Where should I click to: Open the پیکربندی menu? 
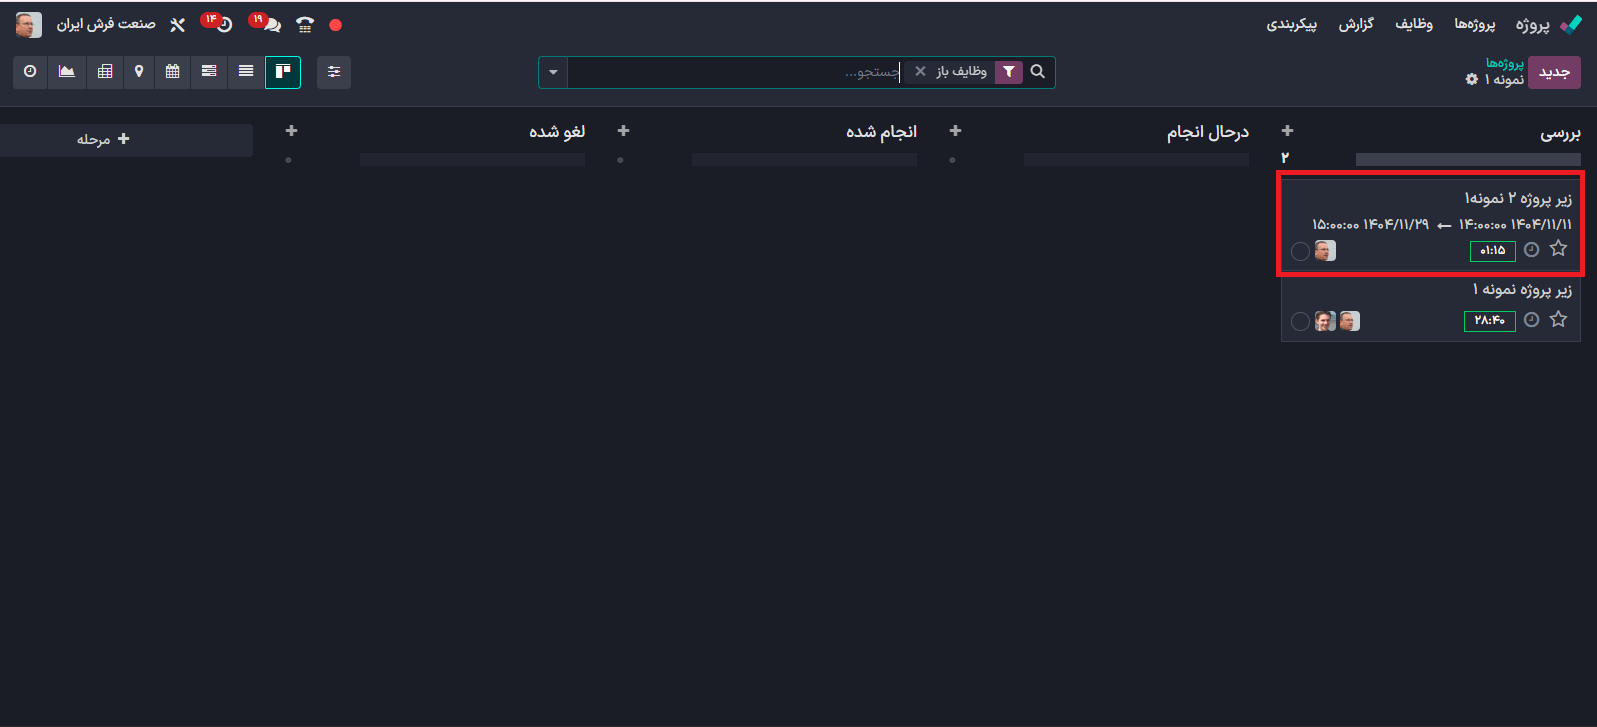coord(1292,24)
